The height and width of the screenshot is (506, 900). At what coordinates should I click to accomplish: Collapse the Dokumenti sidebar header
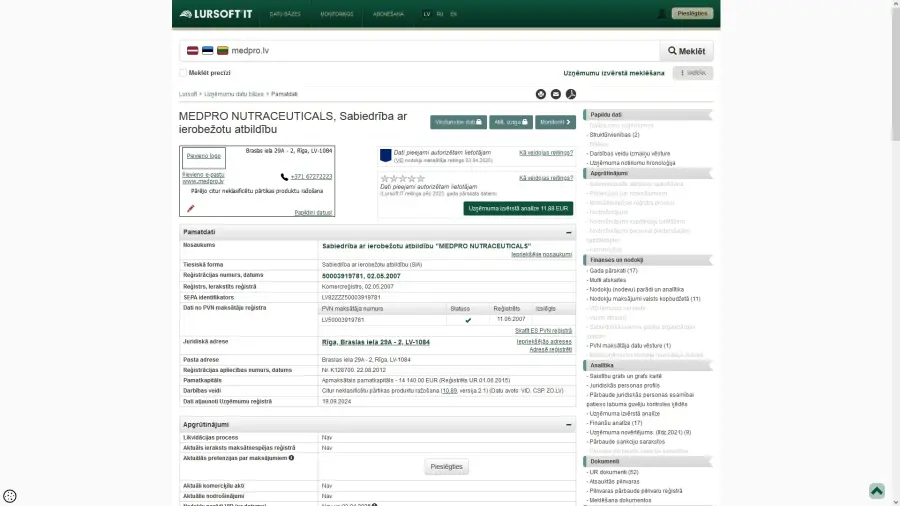click(x=647, y=461)
